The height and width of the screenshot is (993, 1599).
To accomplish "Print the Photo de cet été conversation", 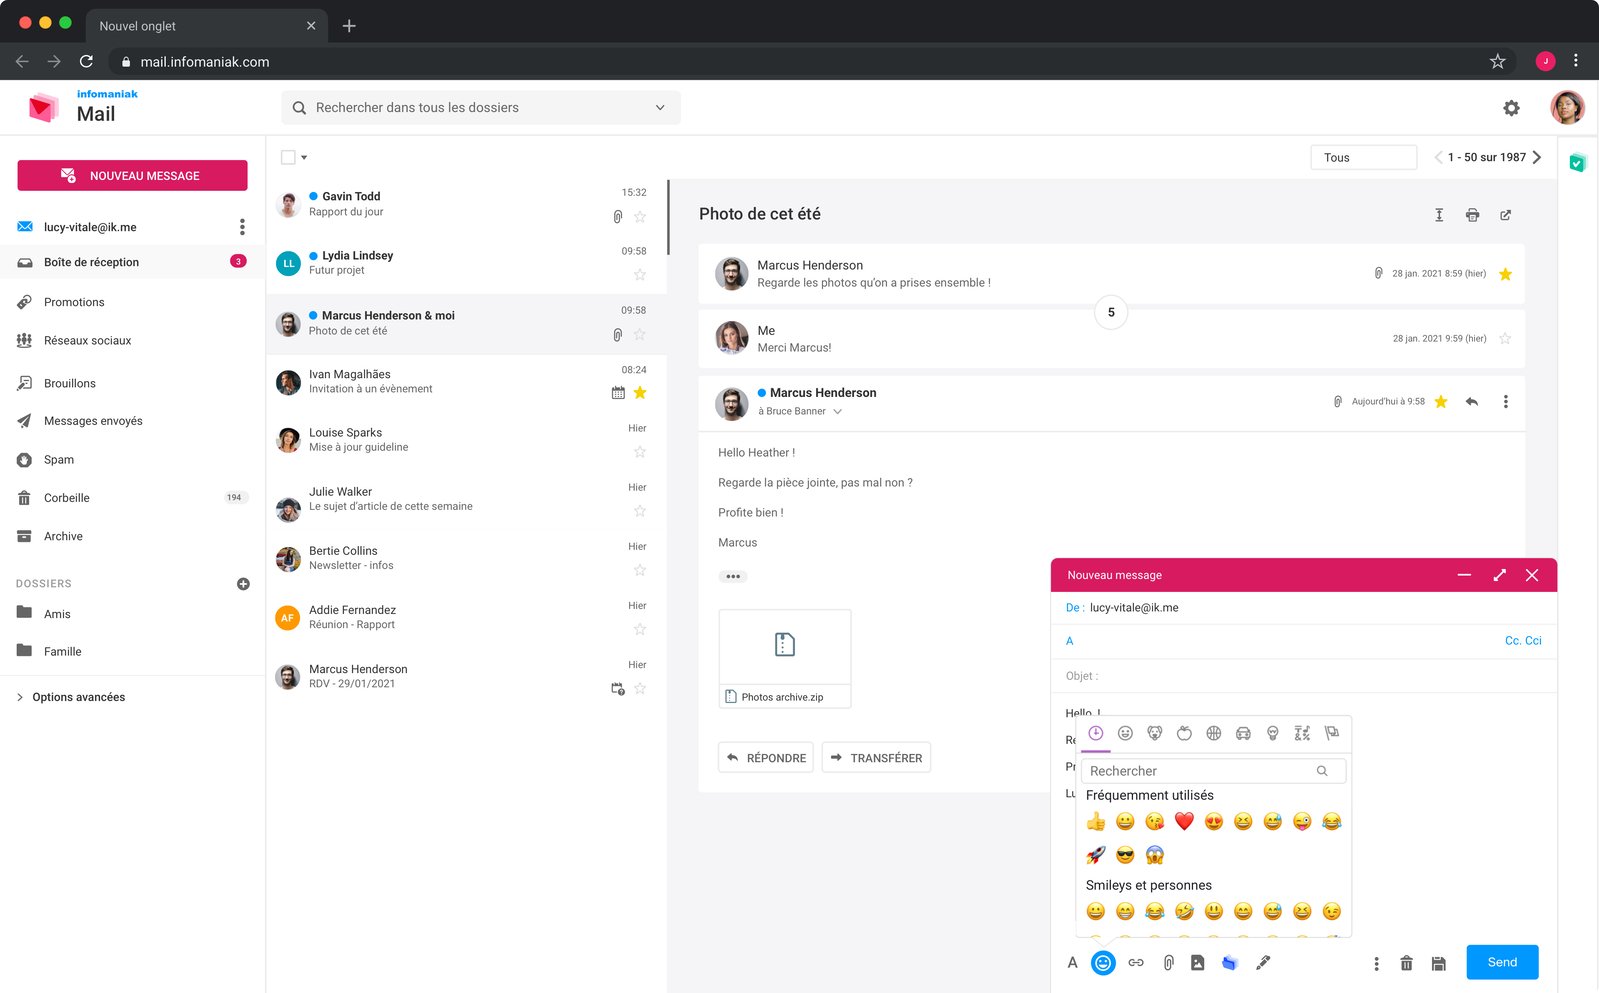I will coord(1472,215).
